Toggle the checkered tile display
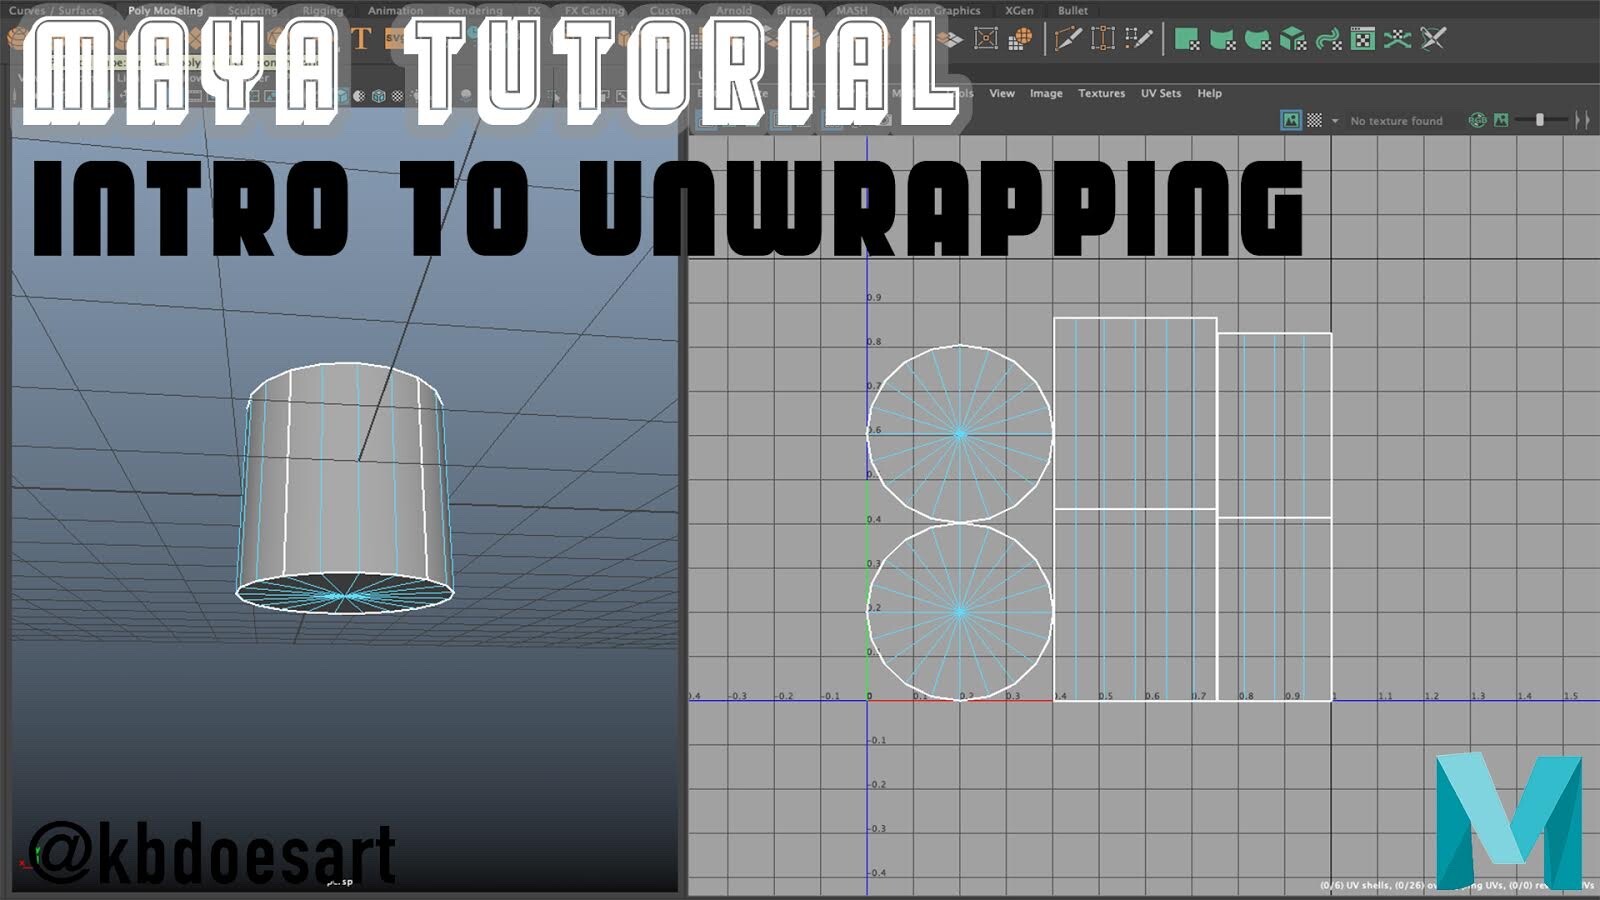Viewport: 1600px width, 900px height. (x=1314, y=120)
